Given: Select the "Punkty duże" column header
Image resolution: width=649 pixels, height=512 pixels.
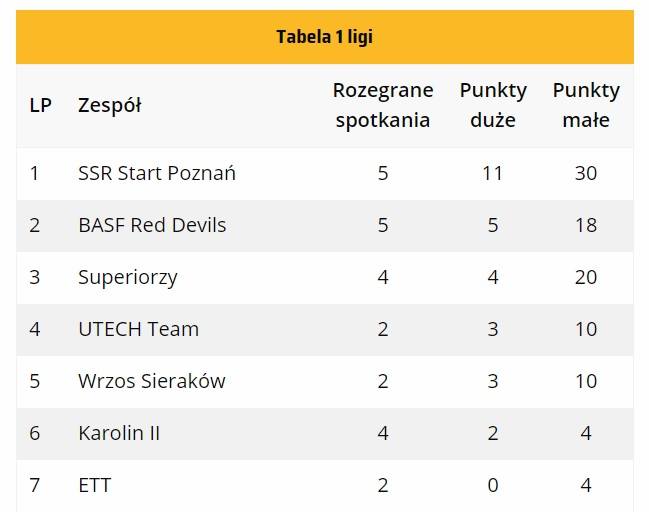Looking at the screenshot, I should 493,105.
